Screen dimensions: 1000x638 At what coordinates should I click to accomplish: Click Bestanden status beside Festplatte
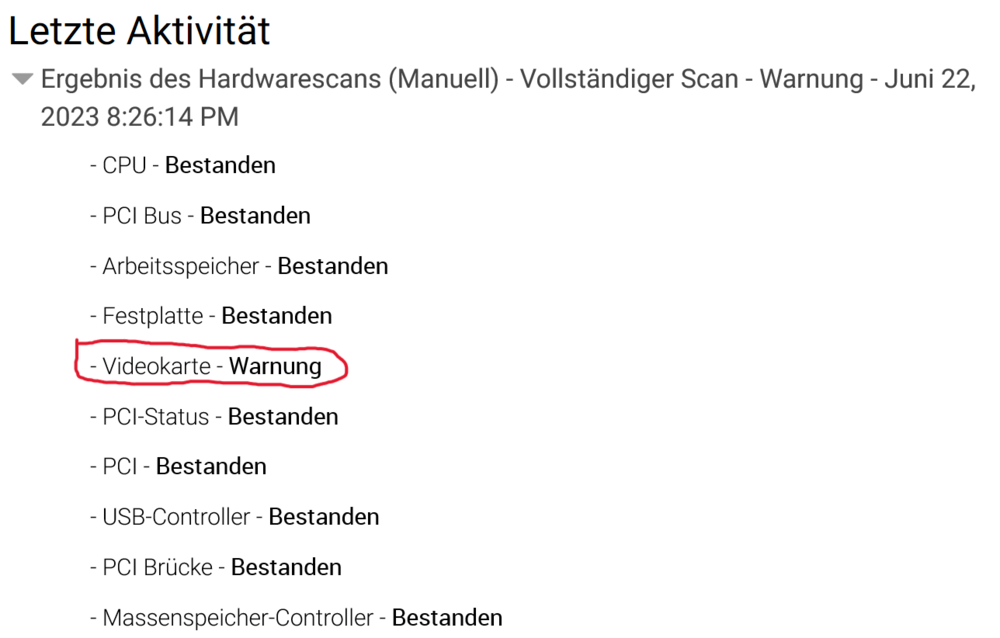[x=276, y=316]
